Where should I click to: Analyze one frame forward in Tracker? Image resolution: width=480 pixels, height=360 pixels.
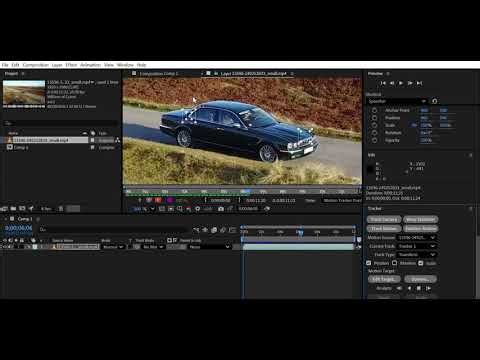coord(429,288)
